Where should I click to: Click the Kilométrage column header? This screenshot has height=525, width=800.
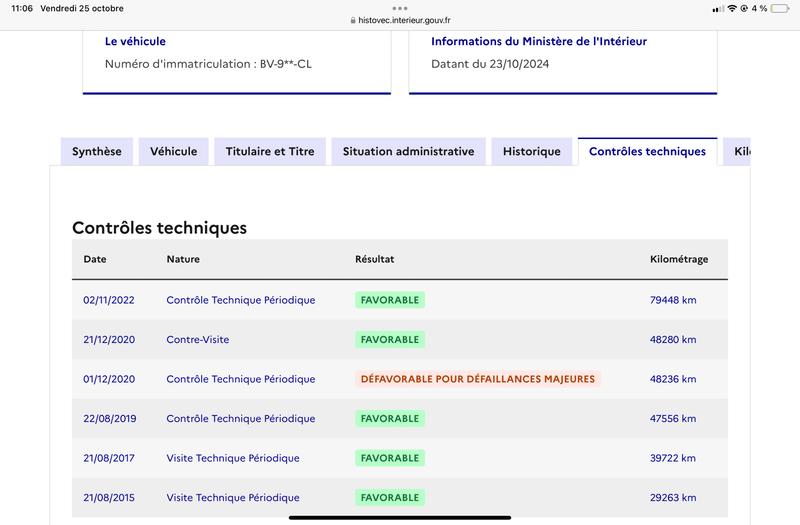[x=679, y=259]
